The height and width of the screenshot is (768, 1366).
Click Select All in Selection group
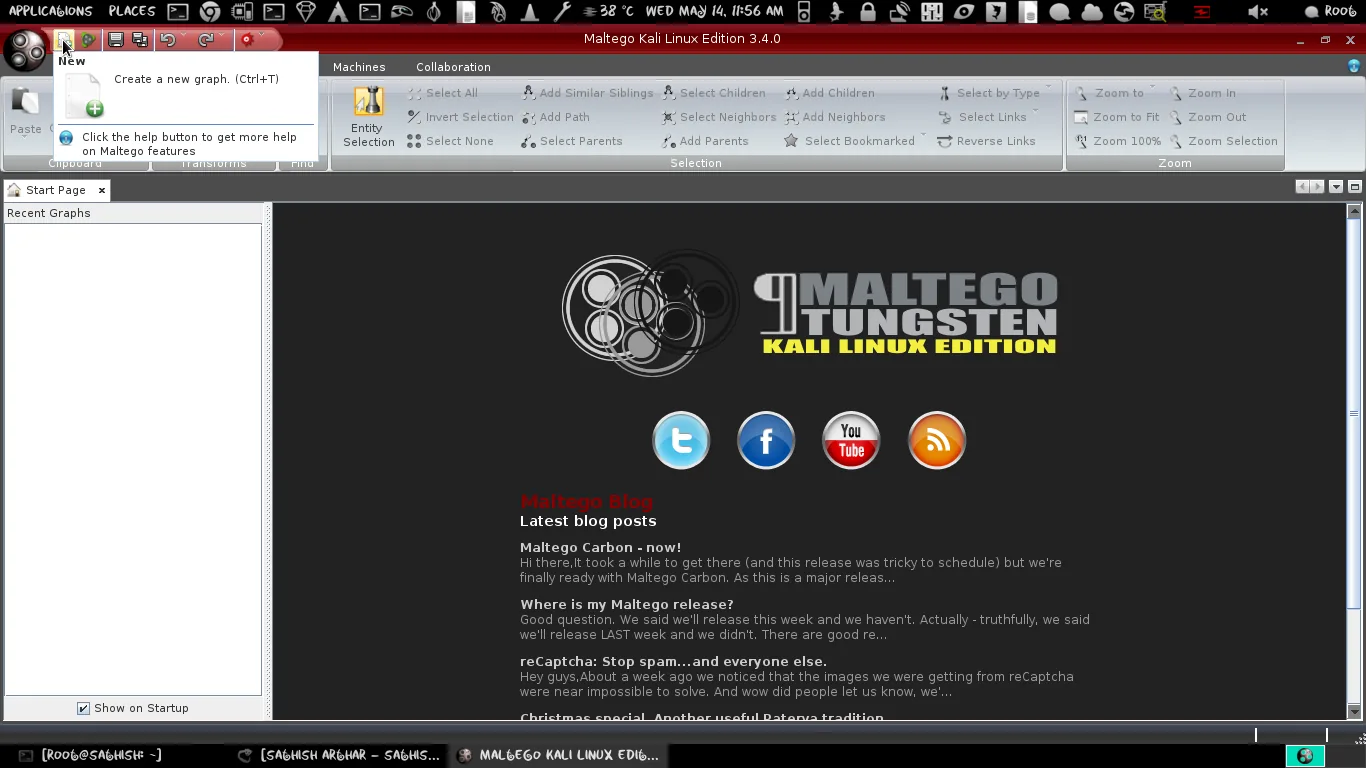tap(443, 93)
